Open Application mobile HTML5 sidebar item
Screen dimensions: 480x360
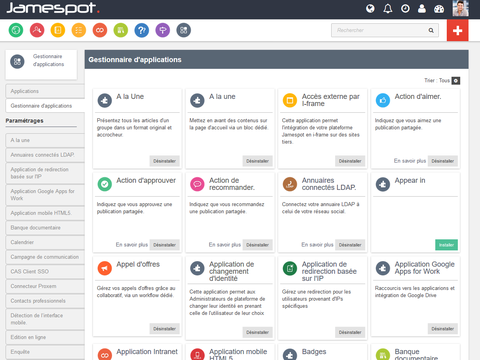45,213
